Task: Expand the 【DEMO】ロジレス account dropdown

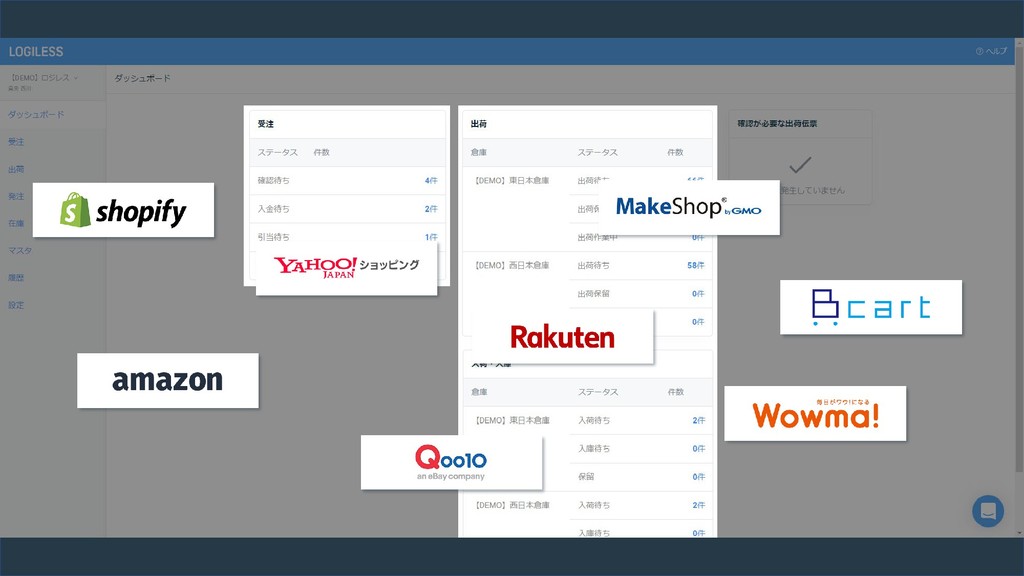Action: pos(43,78)
